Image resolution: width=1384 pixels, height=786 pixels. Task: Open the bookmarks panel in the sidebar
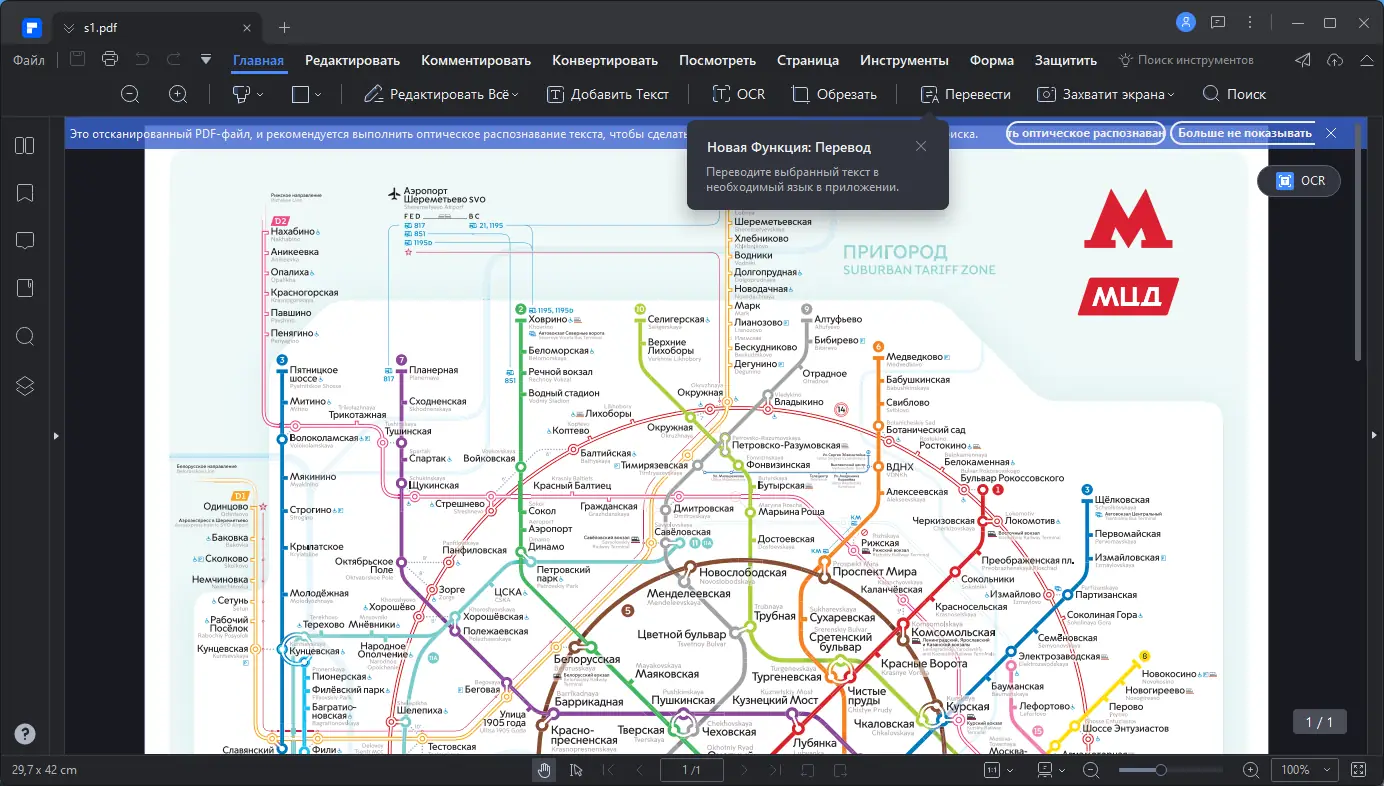(x=25, y=193)
